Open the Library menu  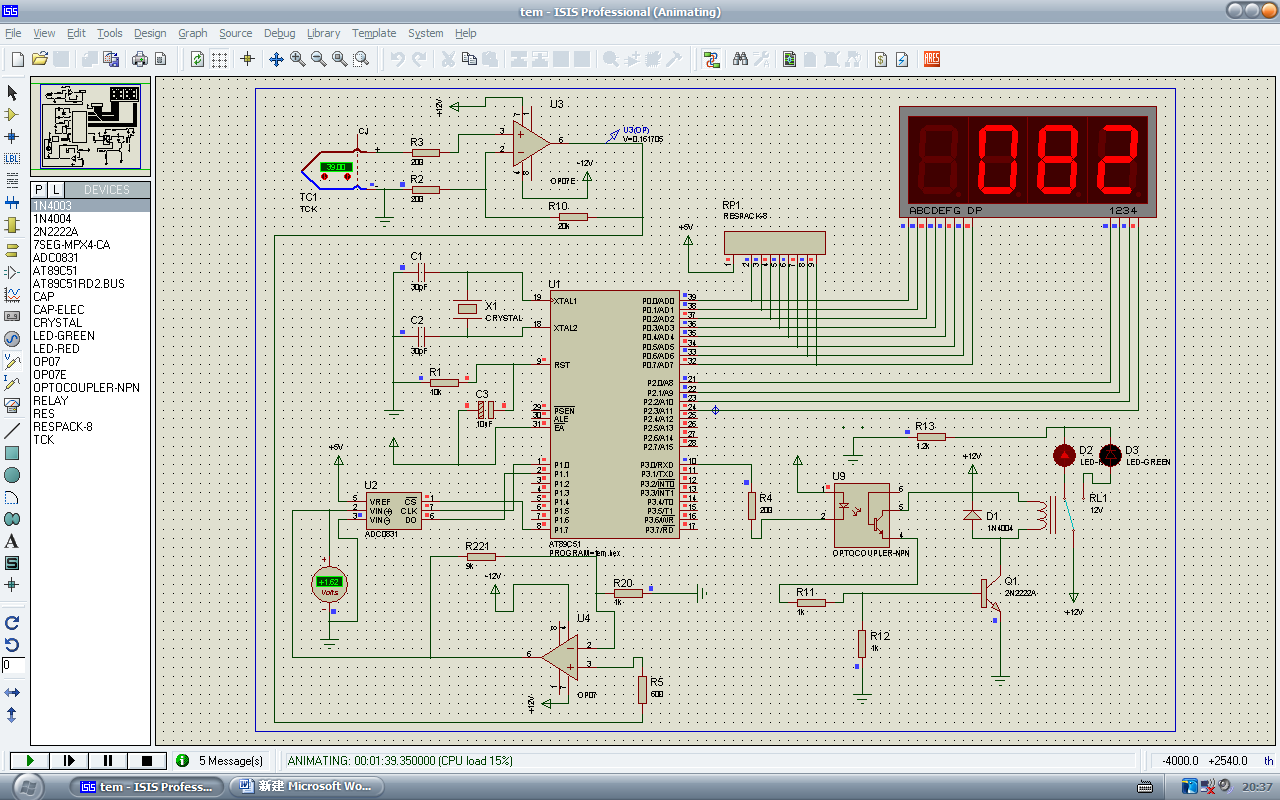pos(323,33)
